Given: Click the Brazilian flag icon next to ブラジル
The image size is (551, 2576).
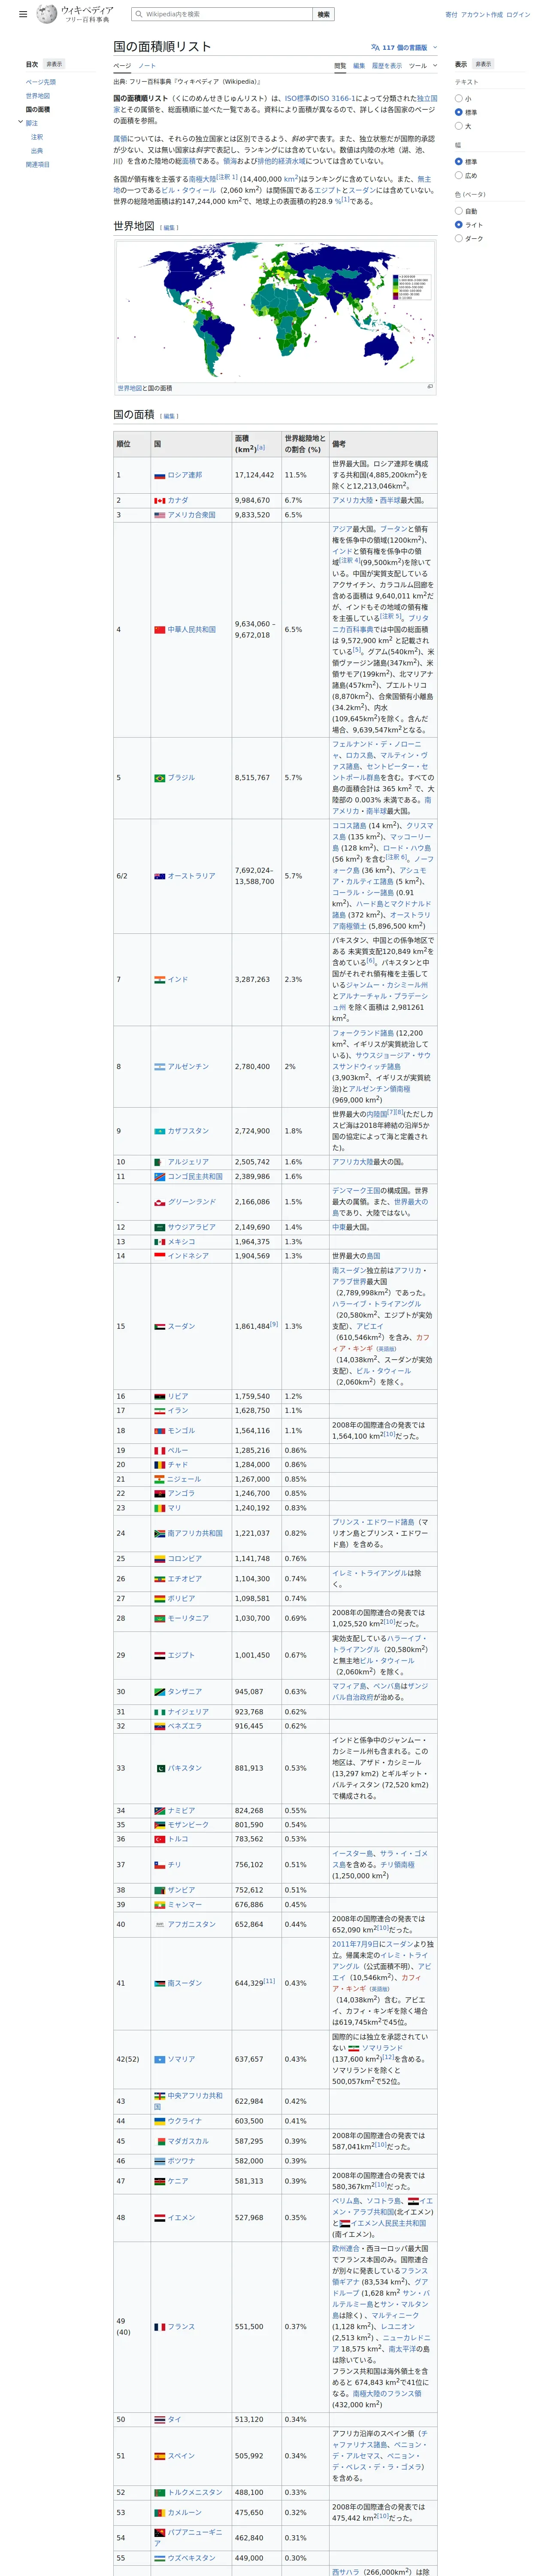Looking at the screenshot, I should coord(159,778).
